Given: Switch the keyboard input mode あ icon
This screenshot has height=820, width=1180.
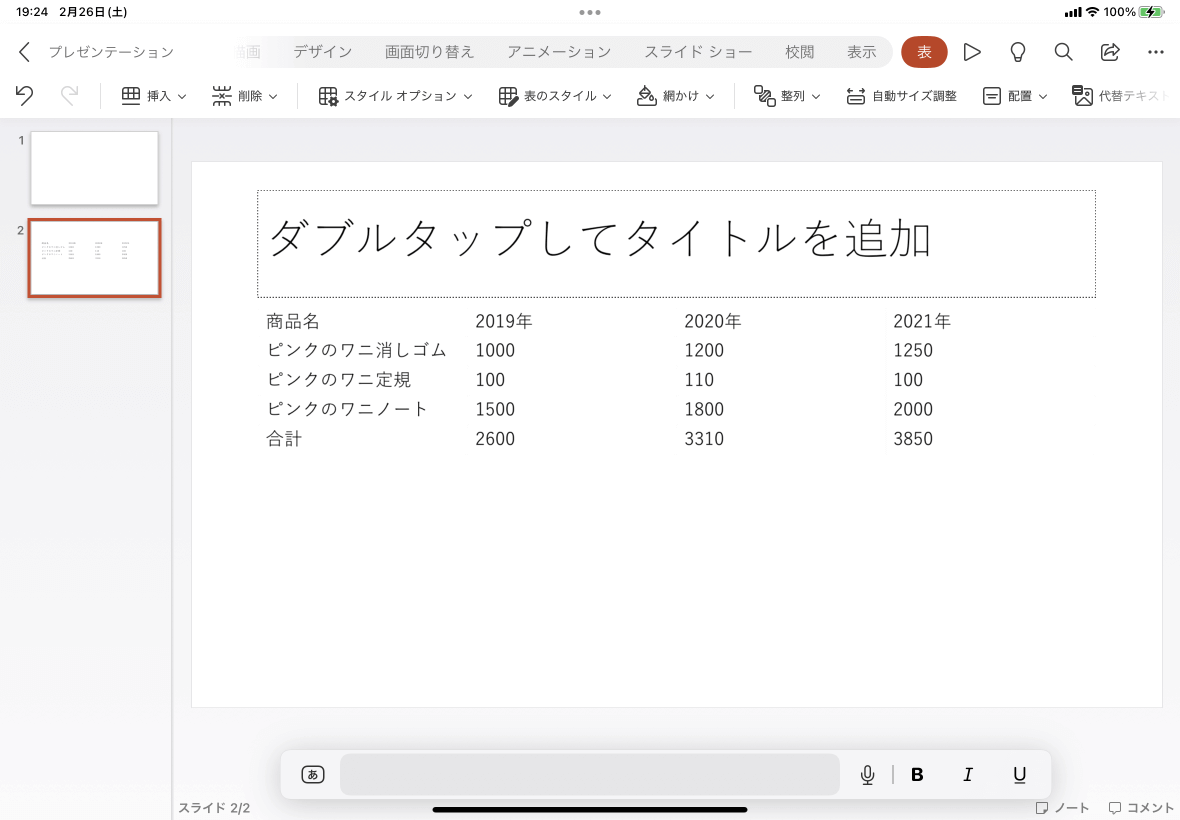Looking at the screenshot, I should pyautogui.click(x=313, y=774).
